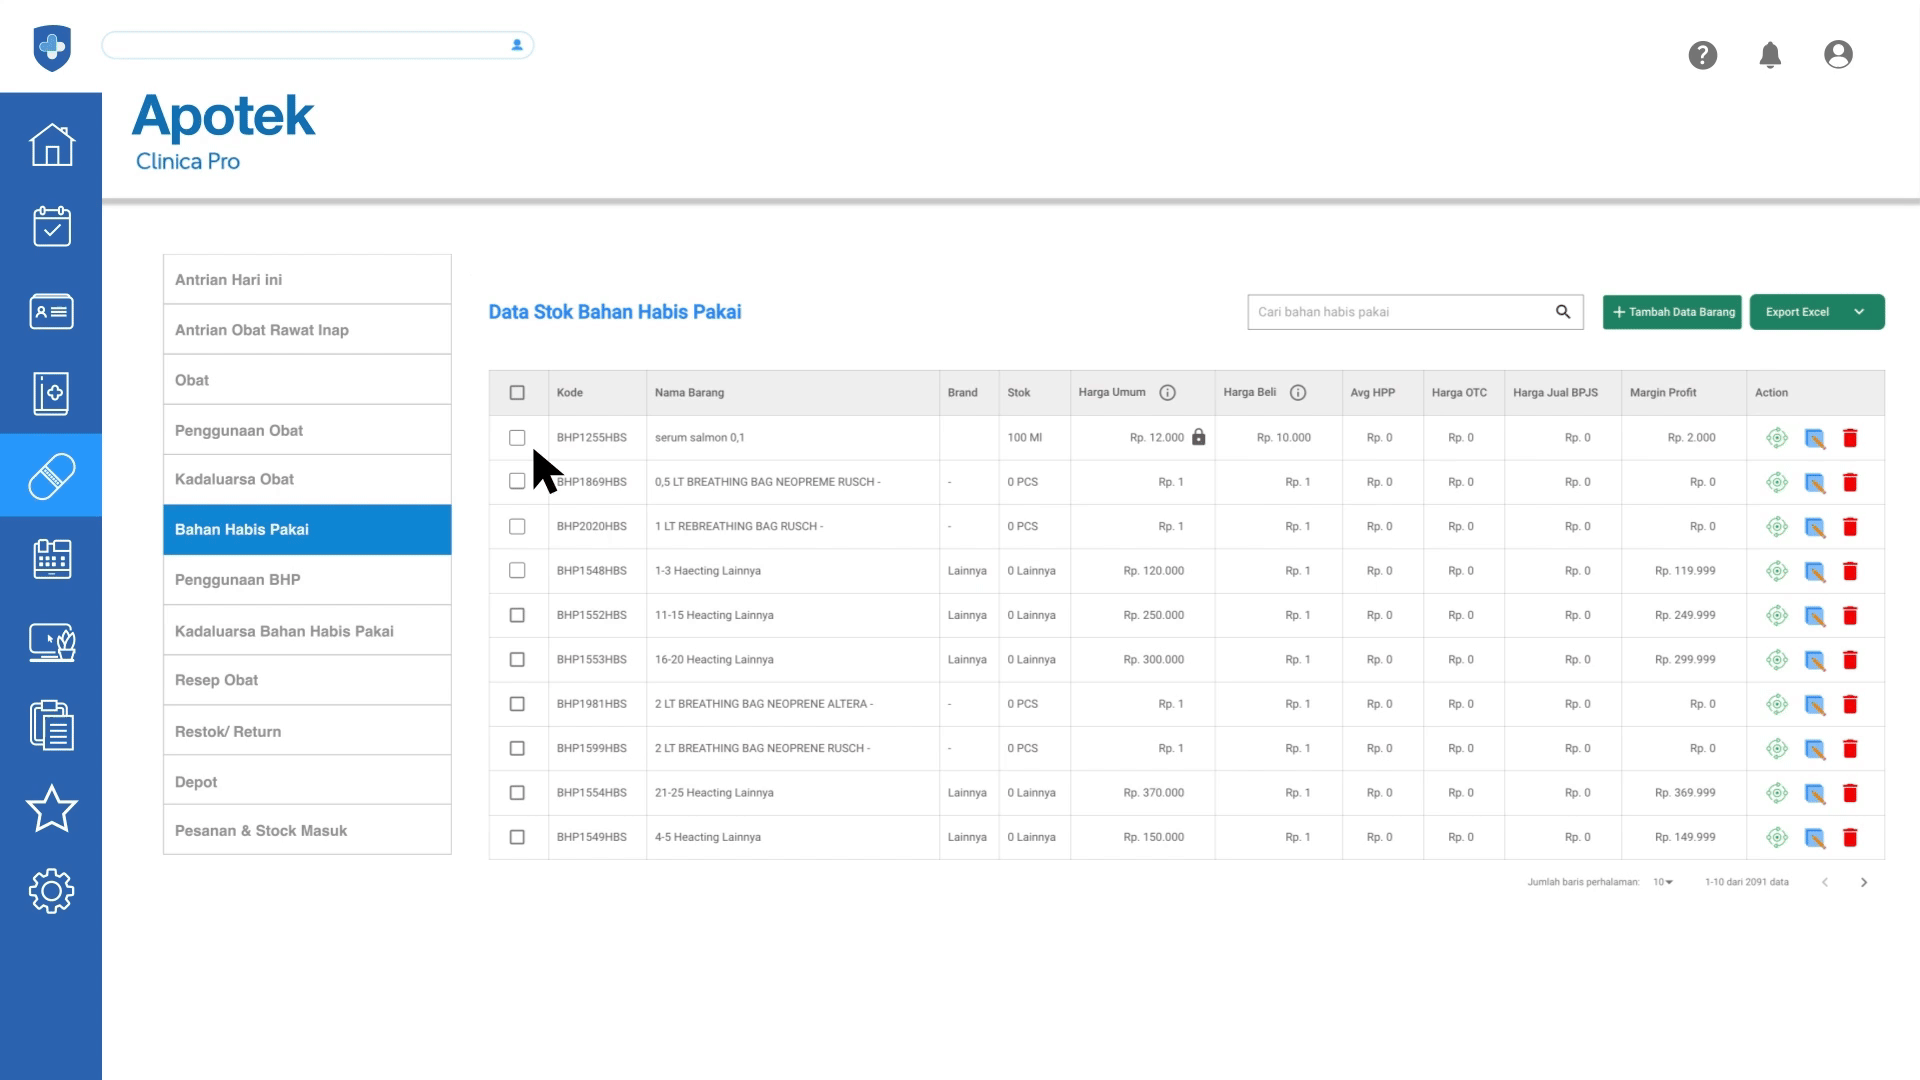This screenshot has height=1080, width=1920.
Task: Check the serum salmon 0,1 checkbox
Action: click(x=517, y=438)
